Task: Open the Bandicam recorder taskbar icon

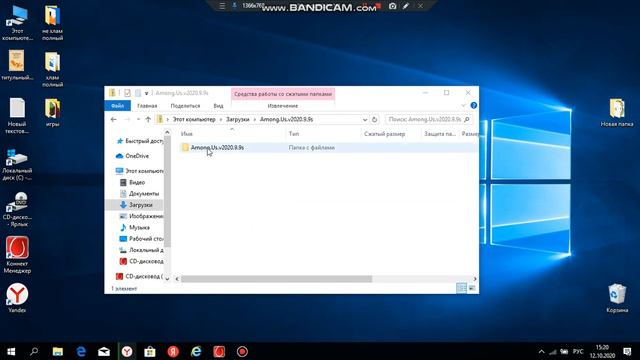Action: coord(242,351)
